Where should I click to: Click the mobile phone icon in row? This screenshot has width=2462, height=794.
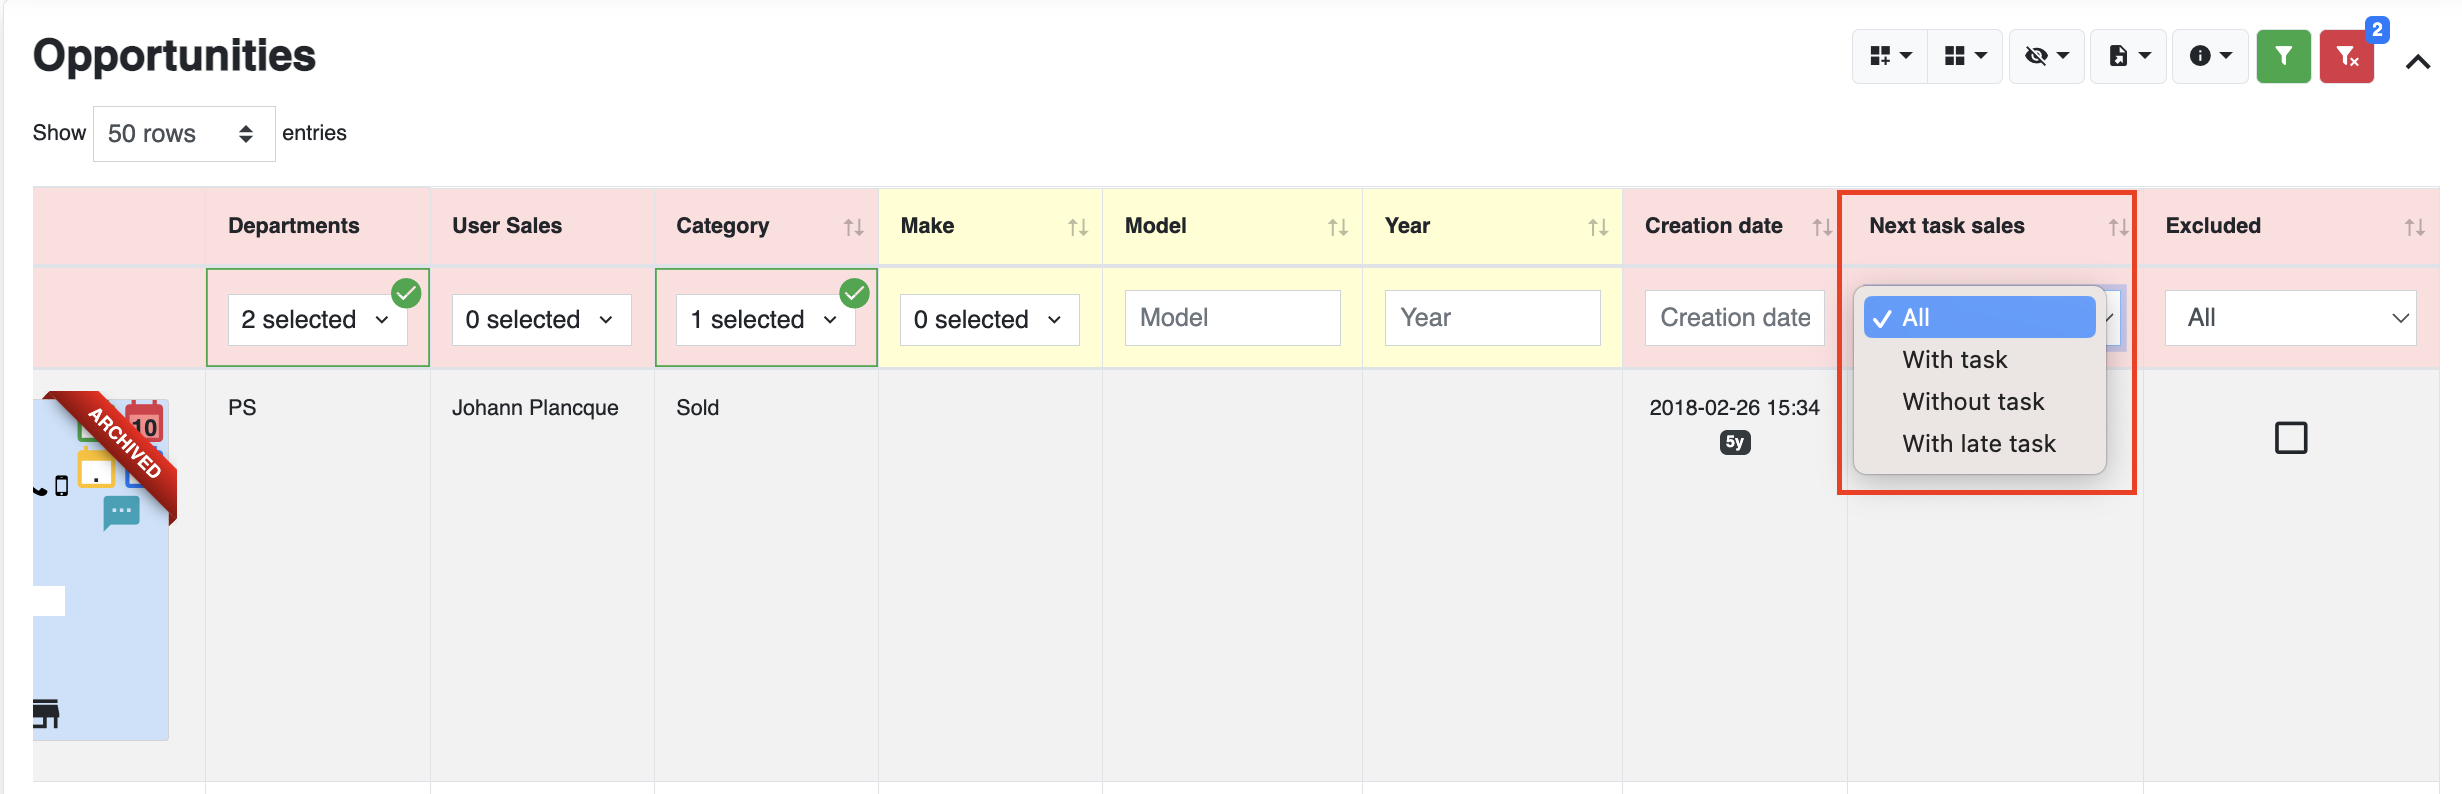(62, 486)
